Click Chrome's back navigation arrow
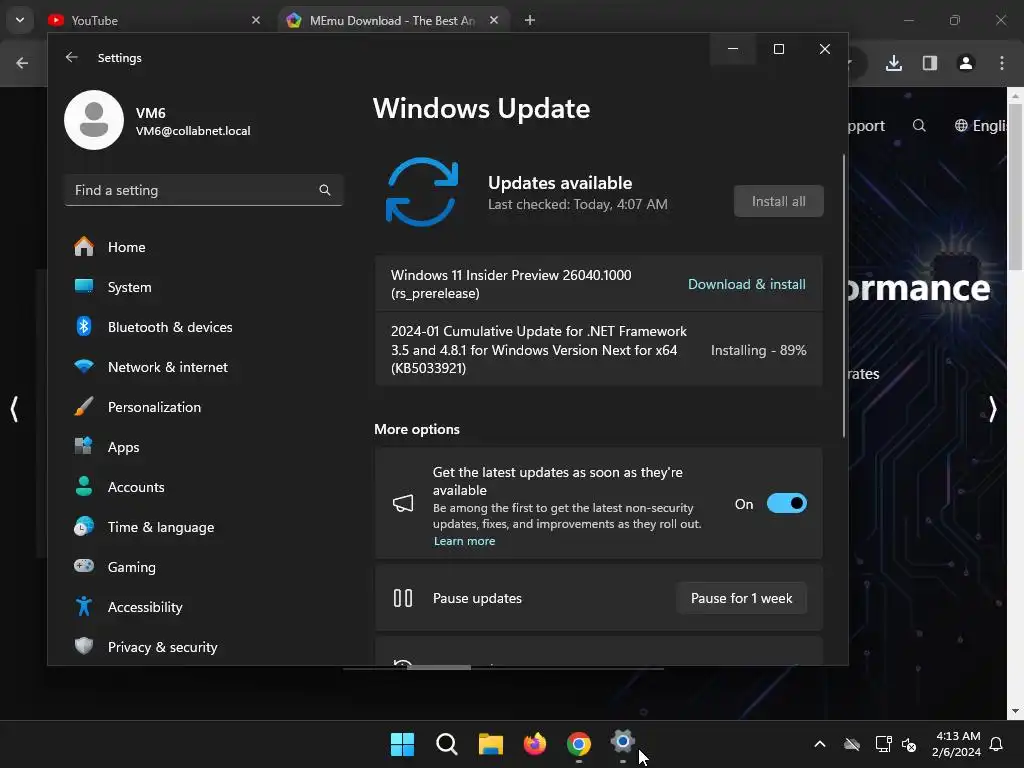 (x=22, y=63)
